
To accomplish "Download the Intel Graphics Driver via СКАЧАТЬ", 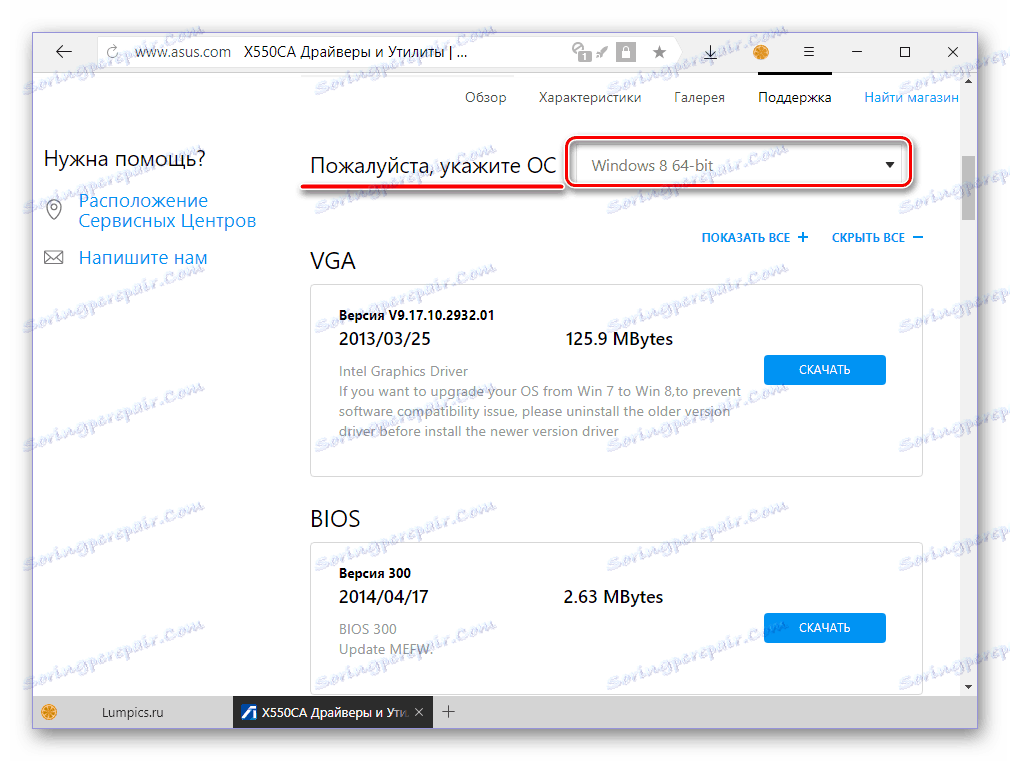I will 824,369.
